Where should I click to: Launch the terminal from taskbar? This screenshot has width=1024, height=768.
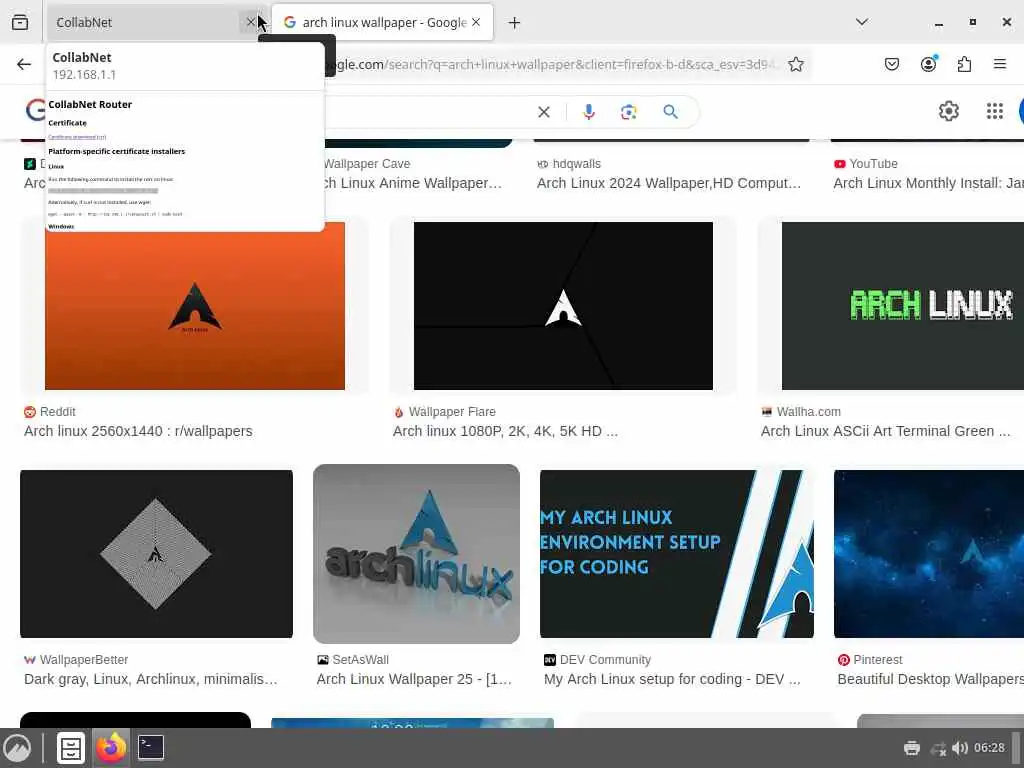pos(151,748)
